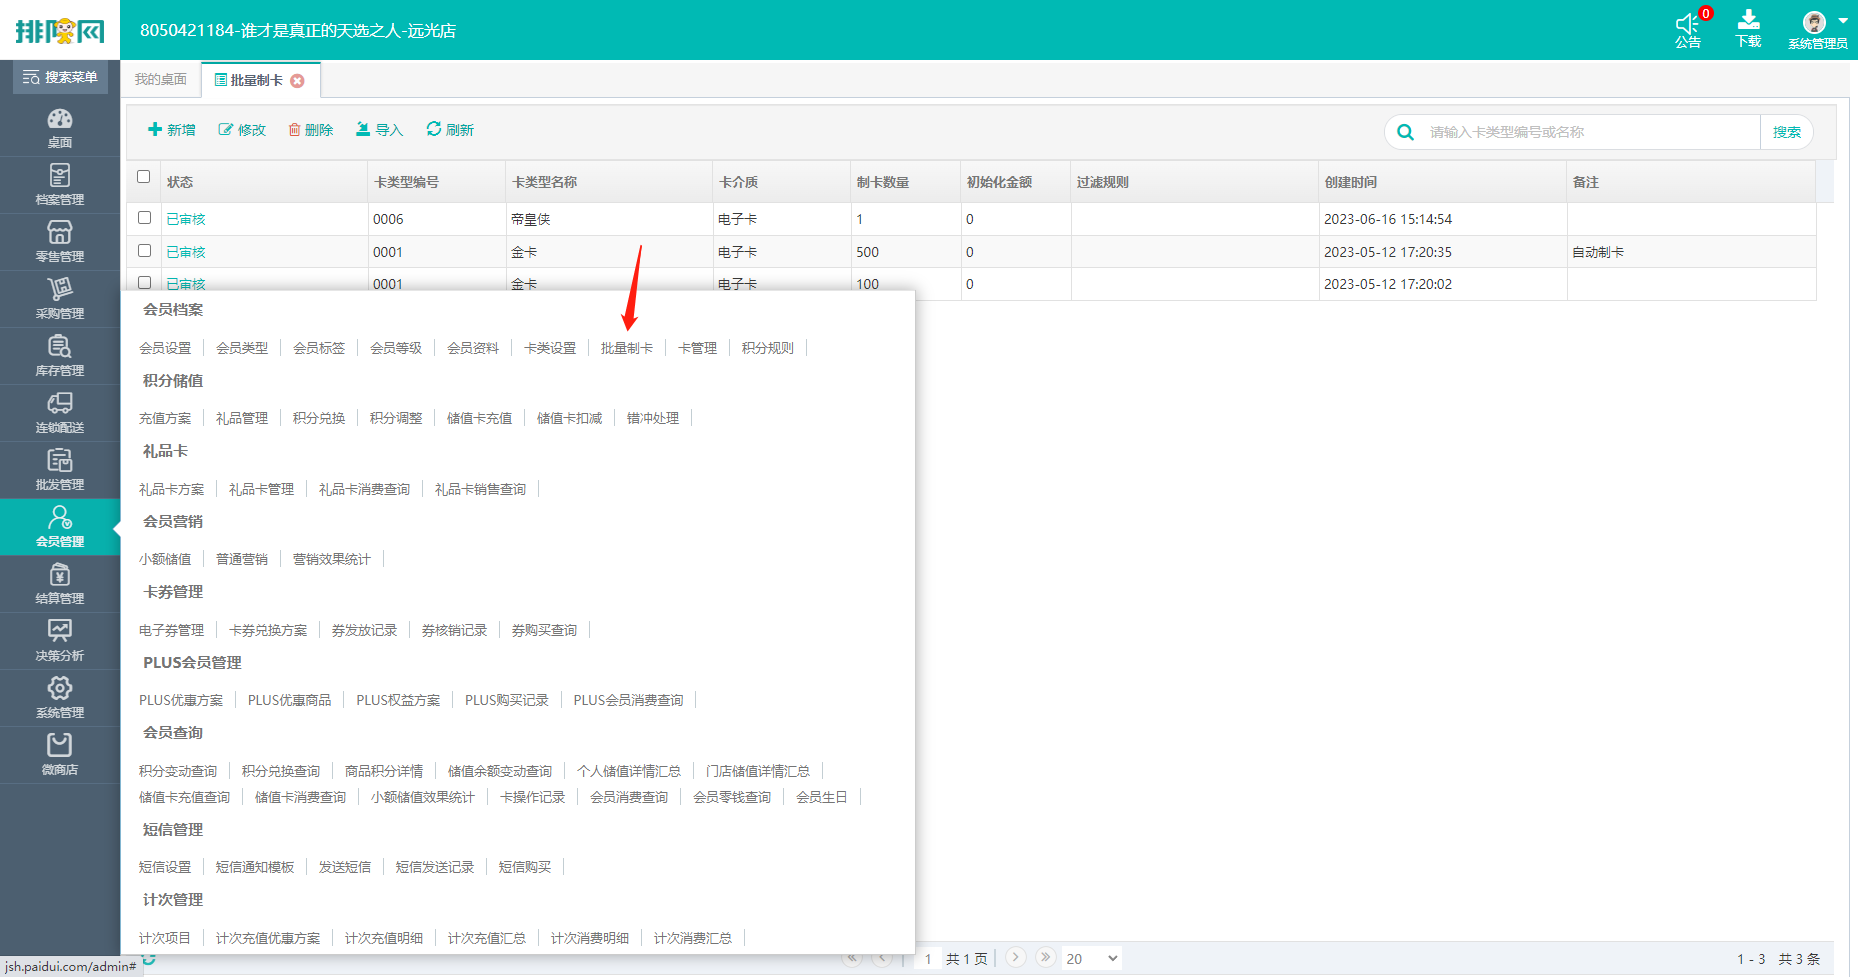Toggle the select-all checkbox in table header
1858x977 pixels.
click(144, 177)
